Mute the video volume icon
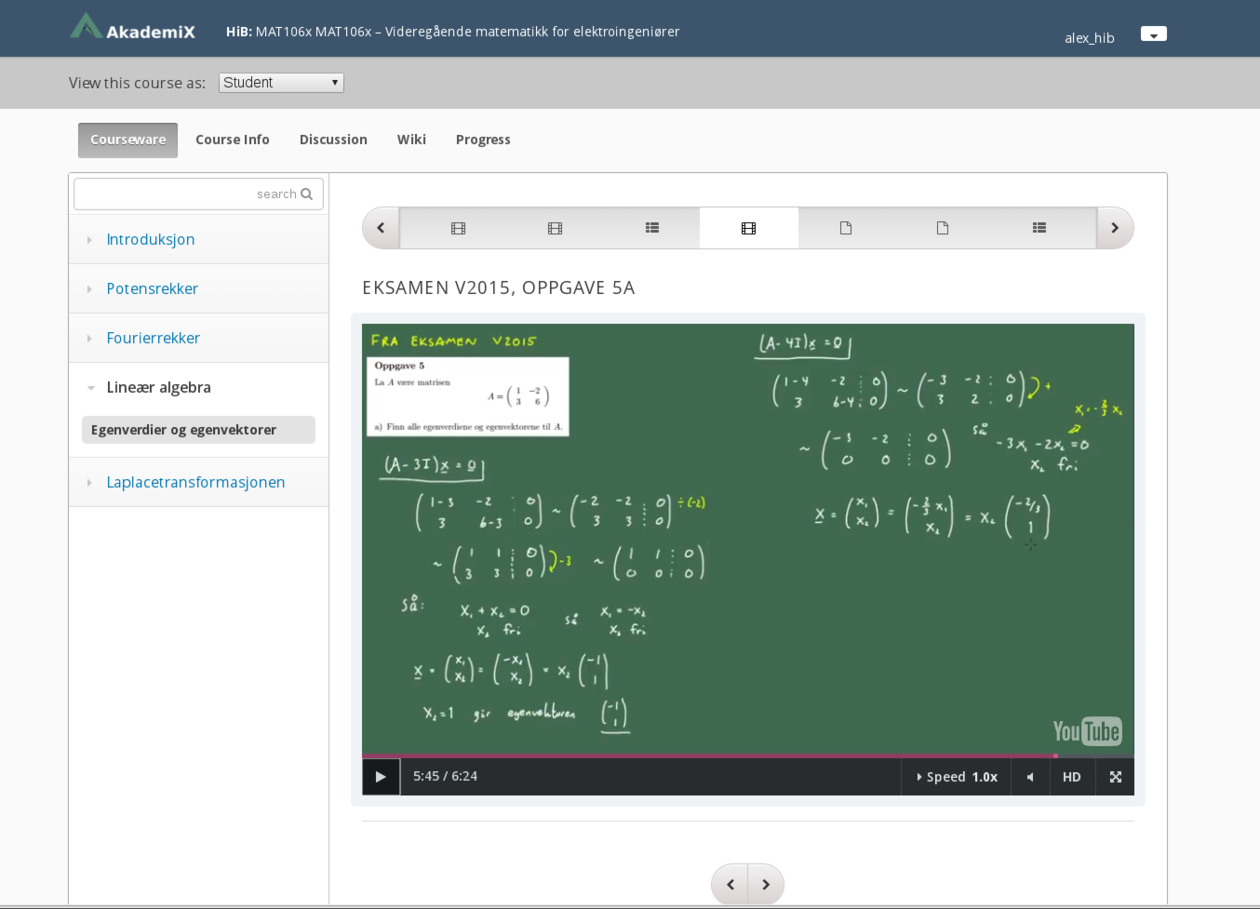1260x909 pixels. (x=1030, y=777)
